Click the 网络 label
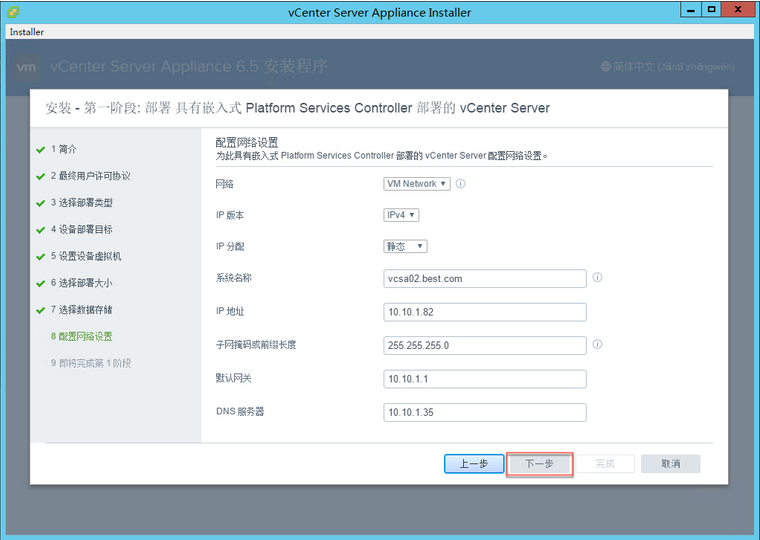 (224, 184)
